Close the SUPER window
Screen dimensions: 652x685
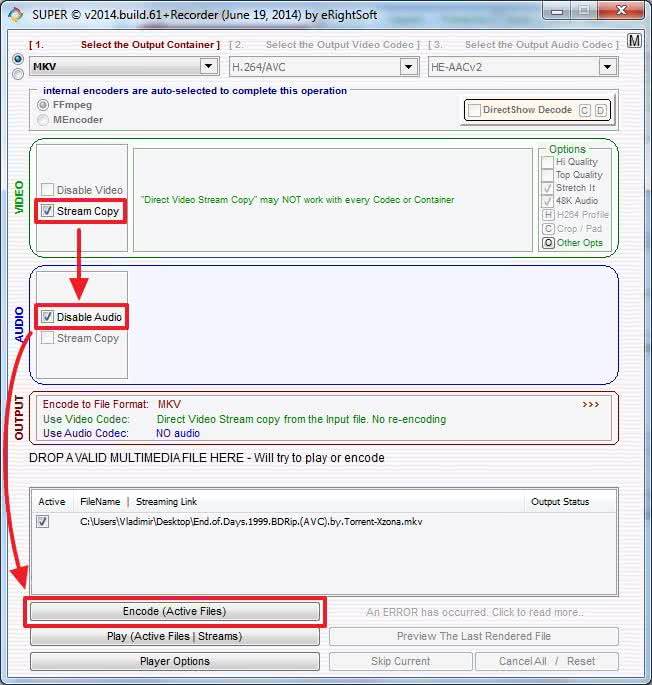tap(621, 10)
